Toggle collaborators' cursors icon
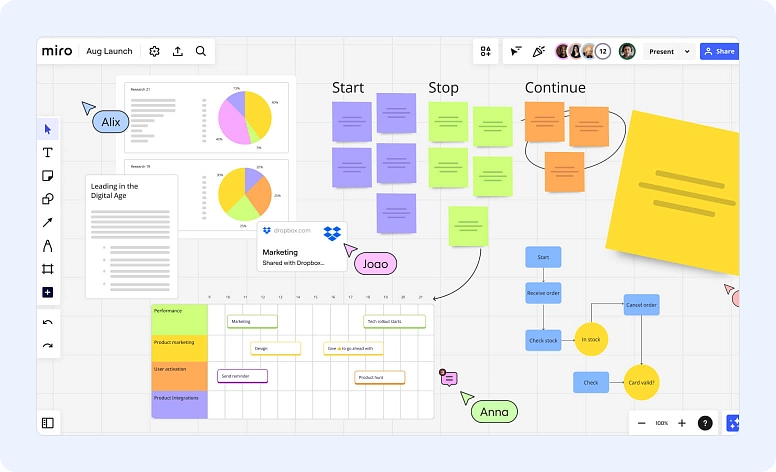Viewport: 776px width, 472px height. [x=516, y=51]
